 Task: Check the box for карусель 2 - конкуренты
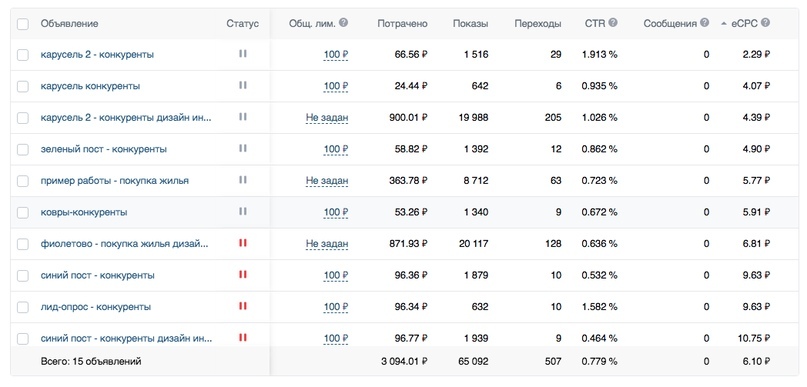click(x=23, y=55)
